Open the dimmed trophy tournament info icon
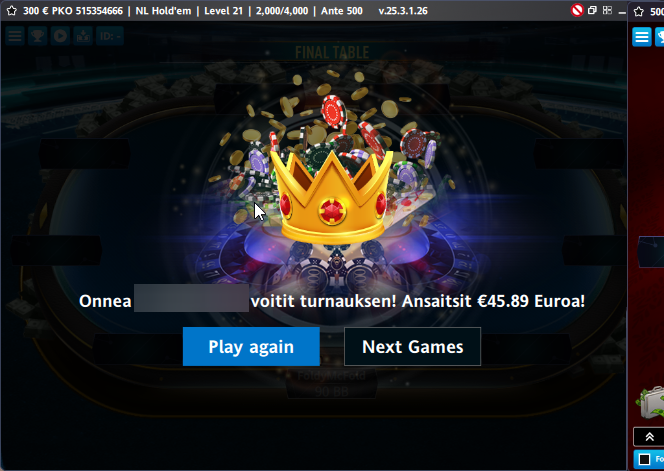Screen dimensions: 664x471 38,36
